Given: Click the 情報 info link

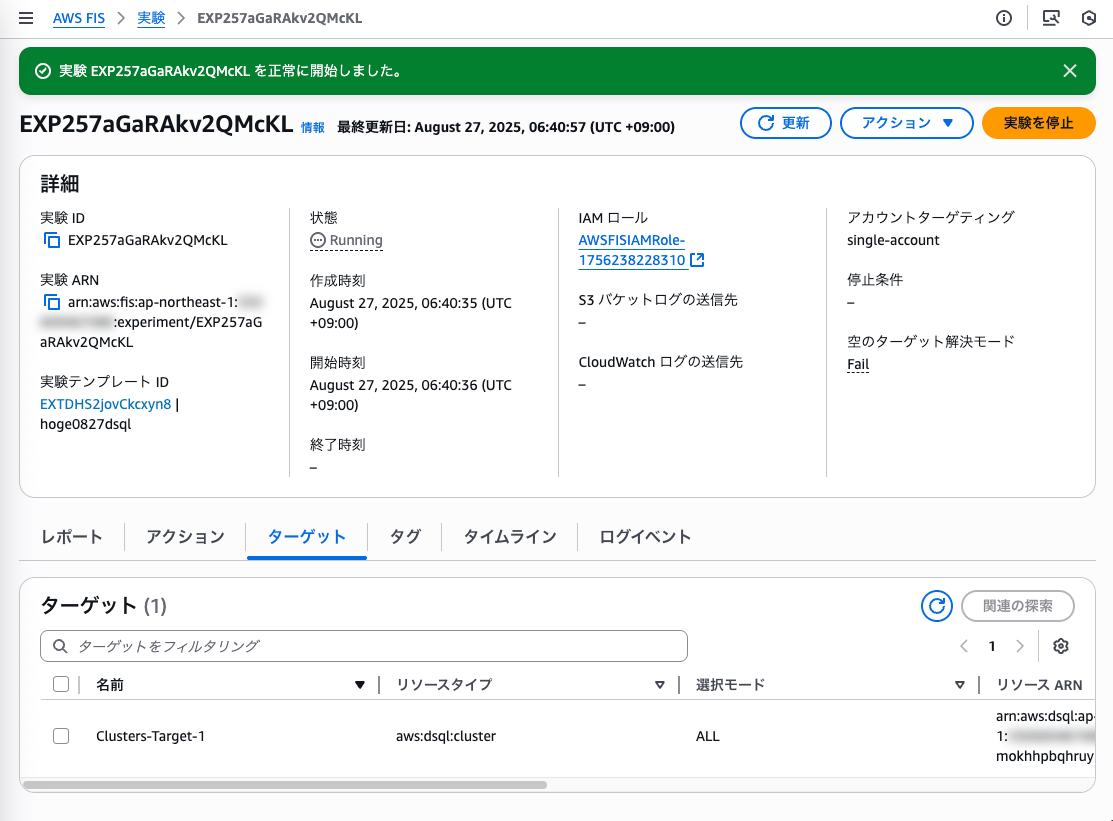Looking at the screenshot, I should (312, 128).
